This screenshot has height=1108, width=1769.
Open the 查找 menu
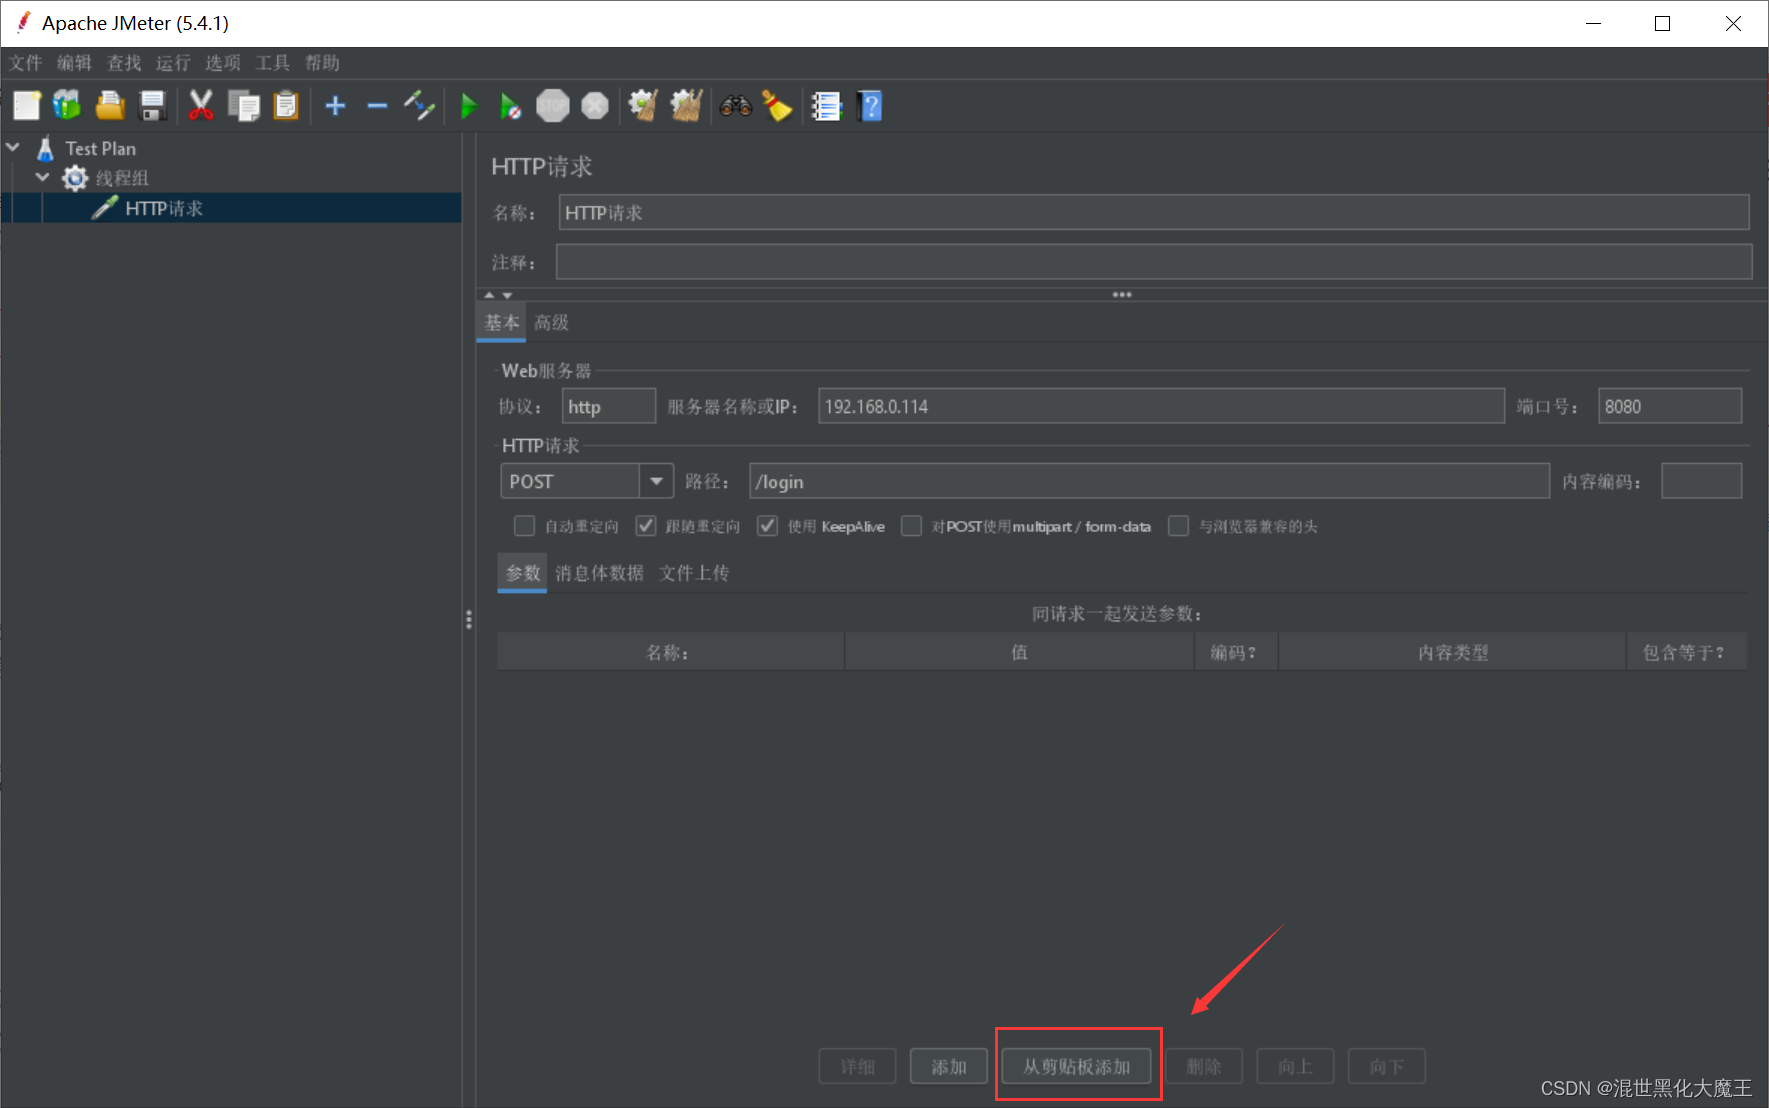124,63
